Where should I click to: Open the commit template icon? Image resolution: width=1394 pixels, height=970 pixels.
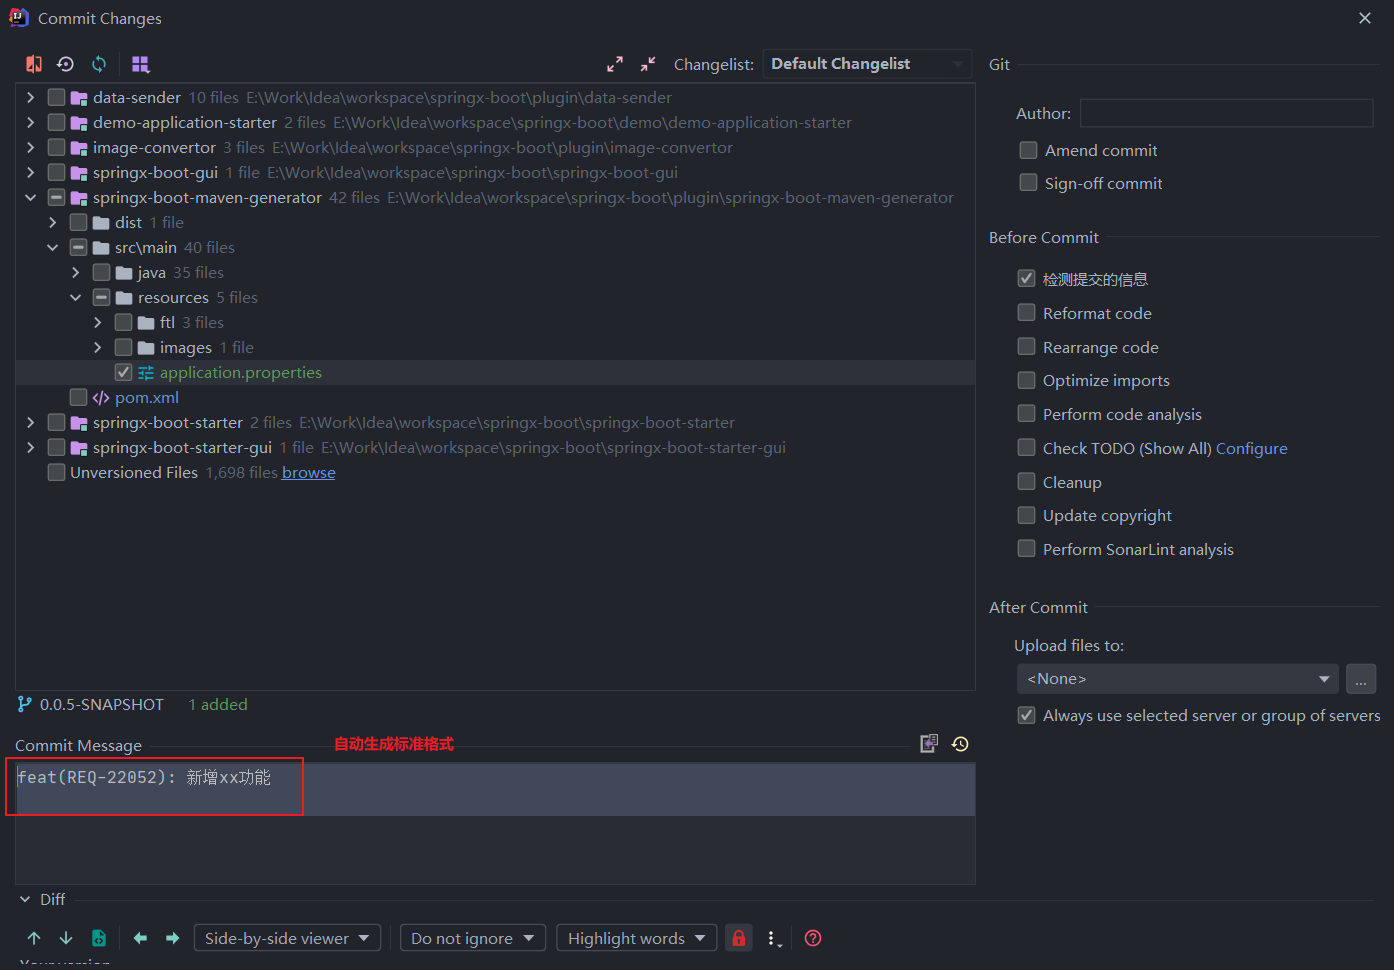(929, 744)
